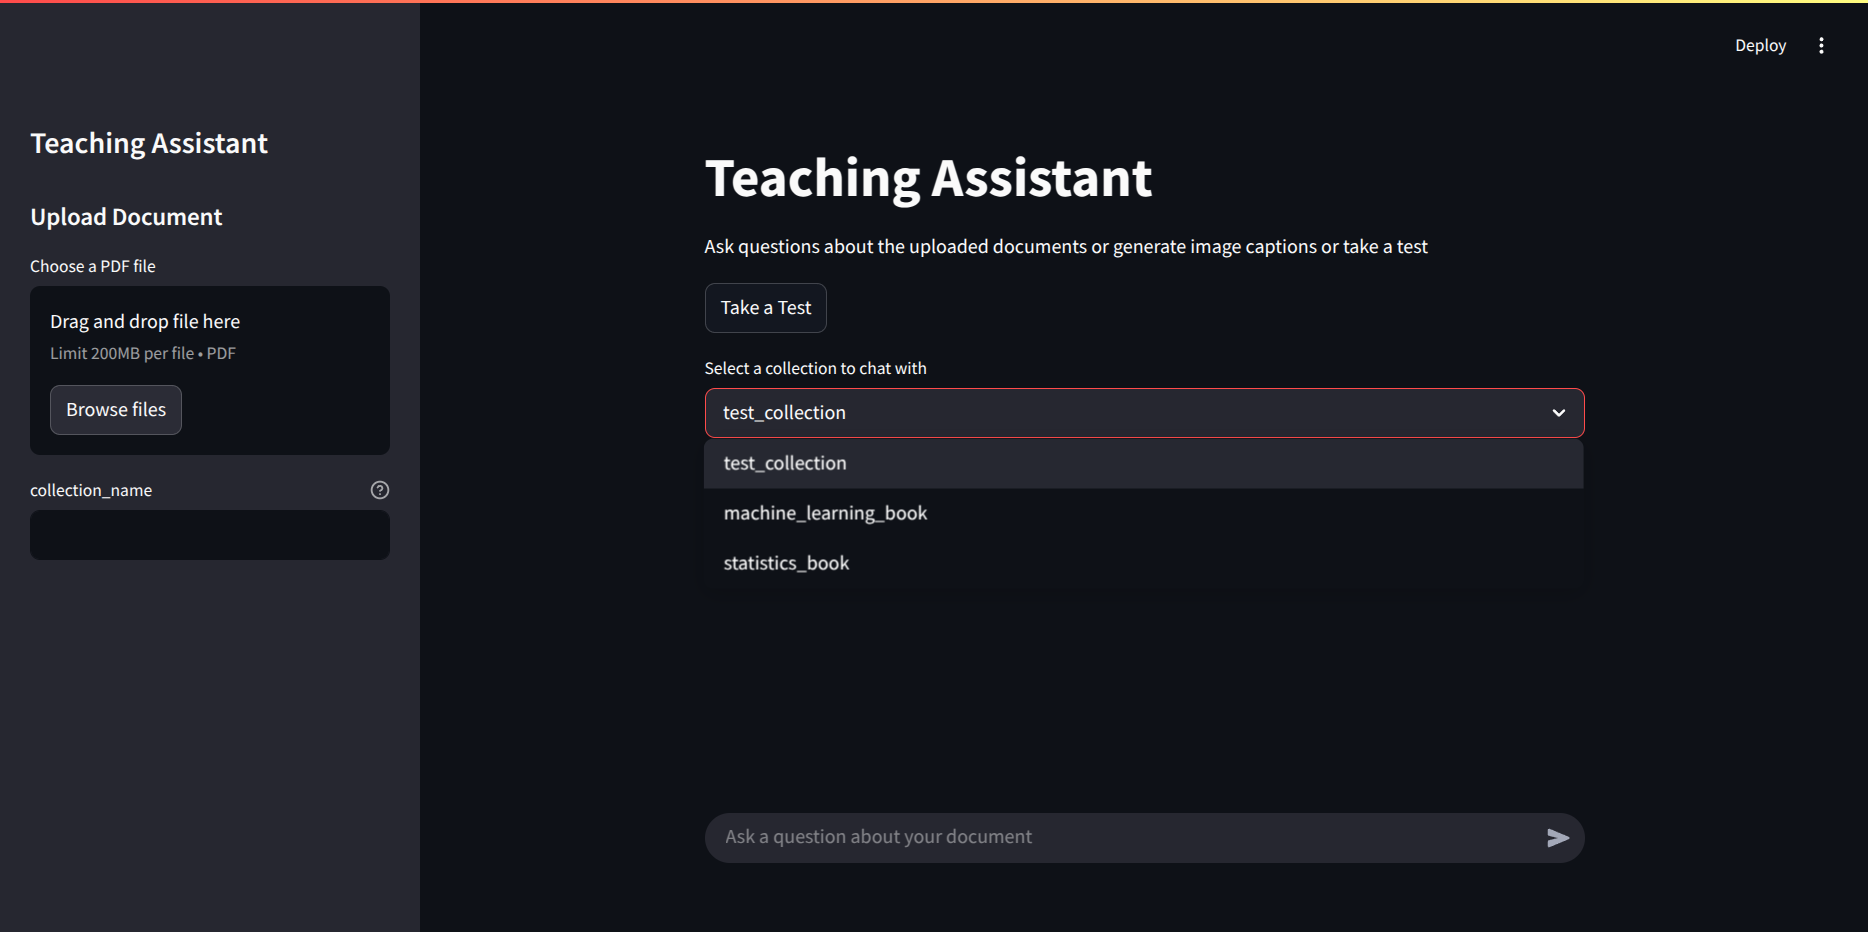Click the Deploy button
The image size is (1868, 932).
[x=1760, y=46]
